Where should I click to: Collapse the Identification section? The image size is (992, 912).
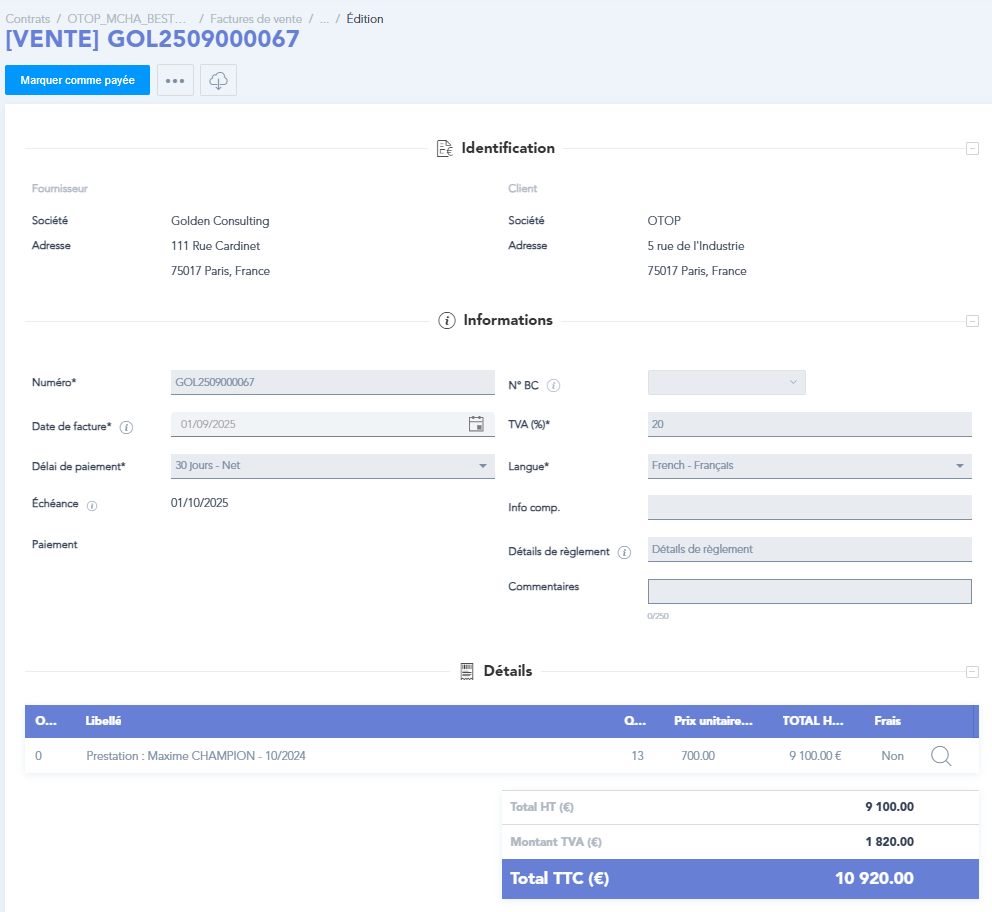(x=971, y=149)
